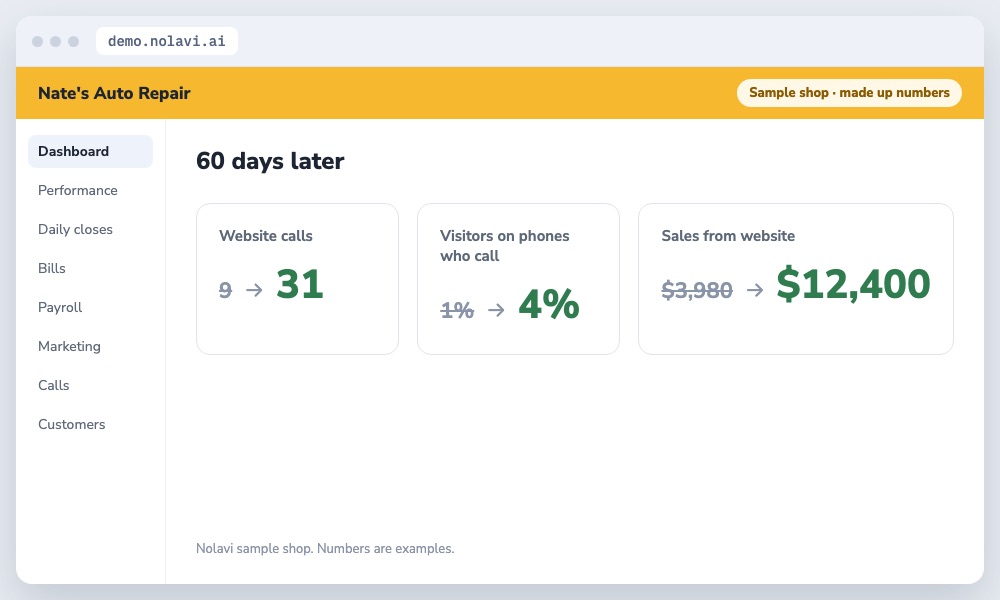Click the struck-through $3,980 figure
Screen dimensions: 1000x600
click(x=697, y=290)
